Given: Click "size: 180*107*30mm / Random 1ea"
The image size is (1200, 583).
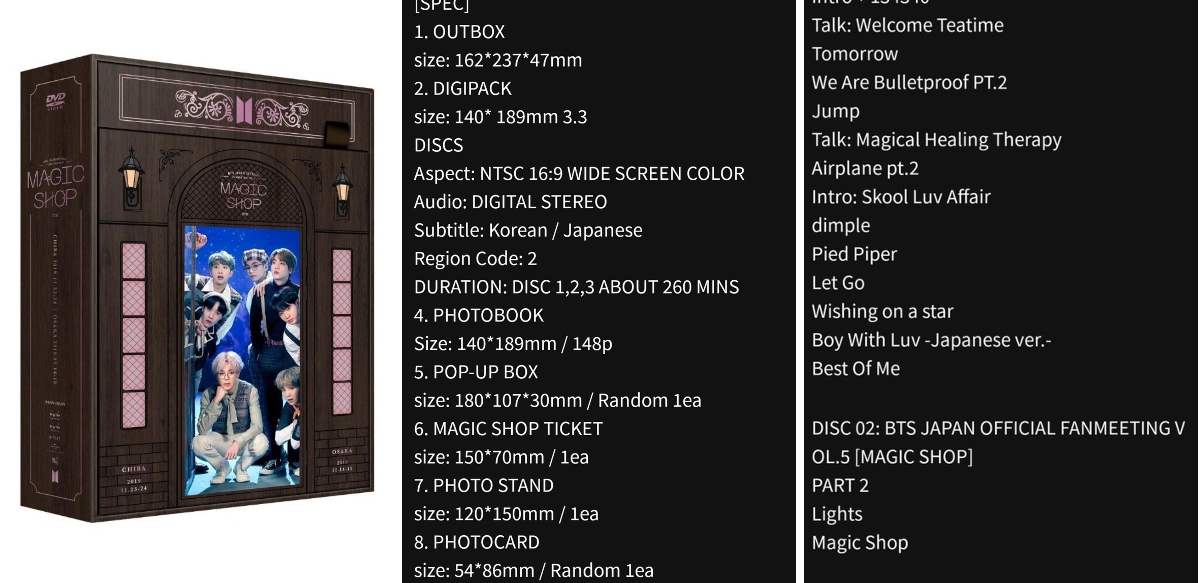Looking at the screenshot, I should coord(558,400).
